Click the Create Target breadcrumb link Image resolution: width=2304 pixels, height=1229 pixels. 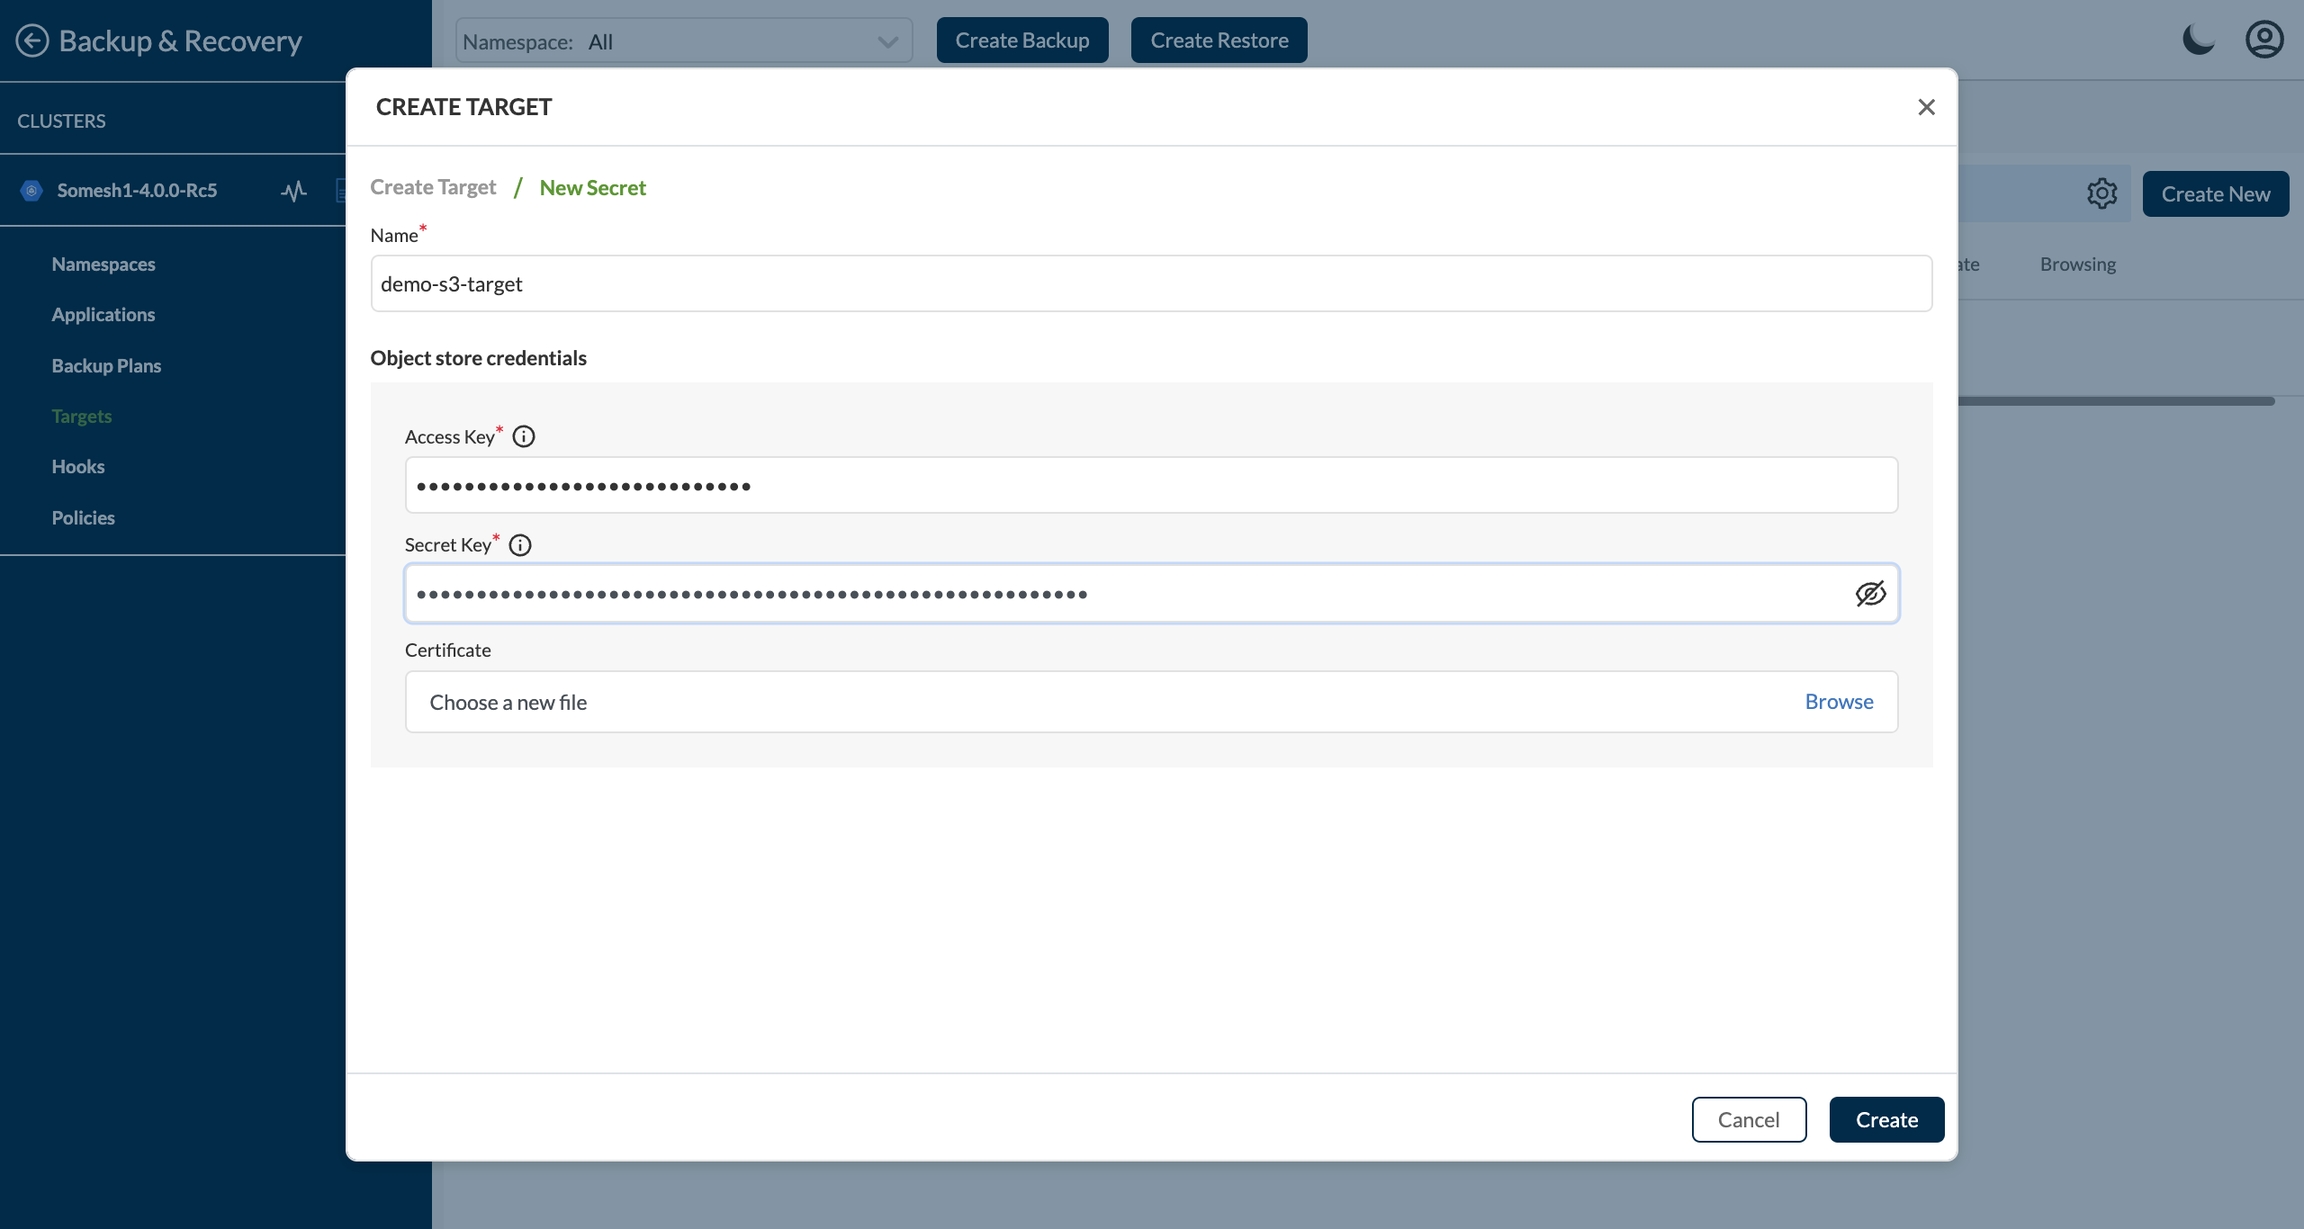coord(433,187)
